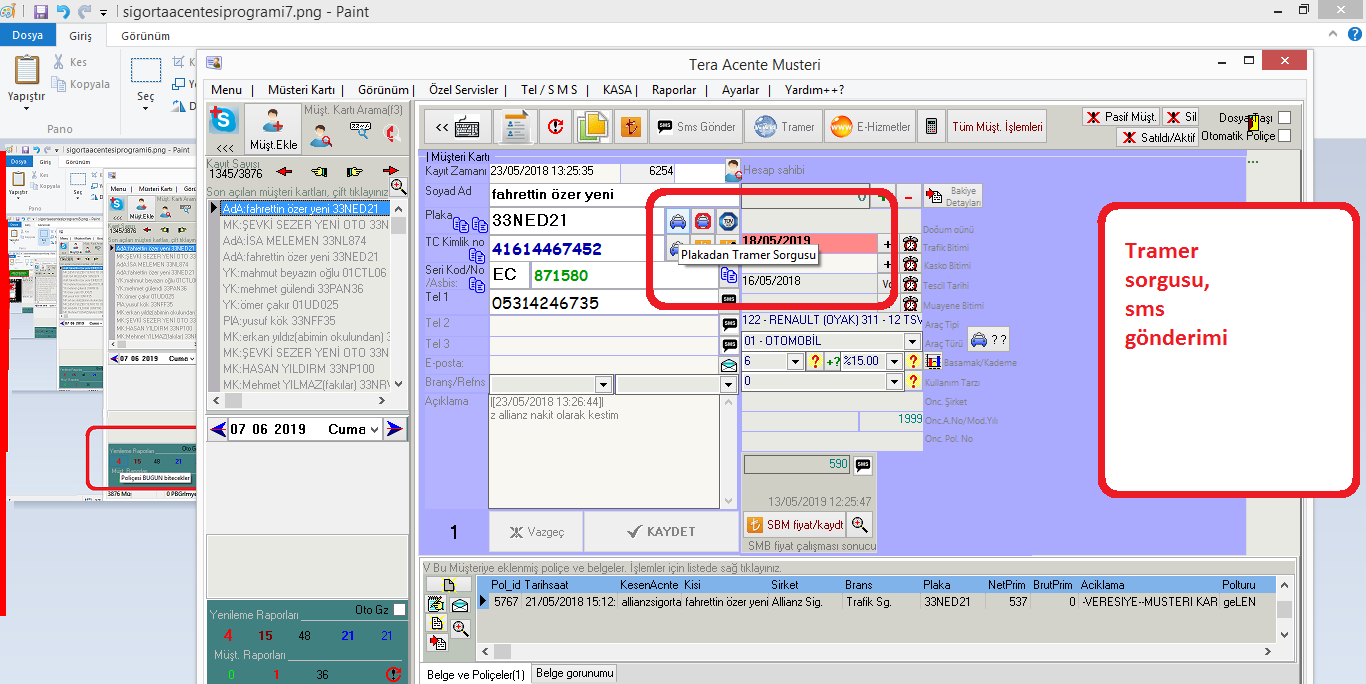The width and height of the screenshot is (1366, 684).
Task: Click the SBM fiyat/kaydt magnifier icon
Action: pos(858,524)
